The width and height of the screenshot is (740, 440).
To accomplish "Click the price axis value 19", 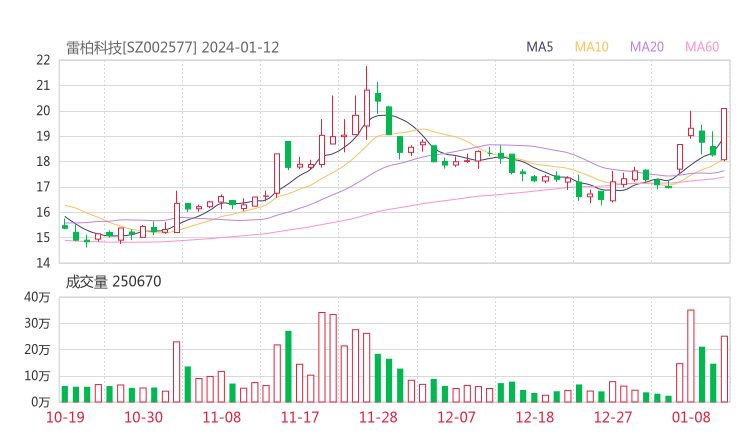I will pyautogui.click(x=43, y=136).
